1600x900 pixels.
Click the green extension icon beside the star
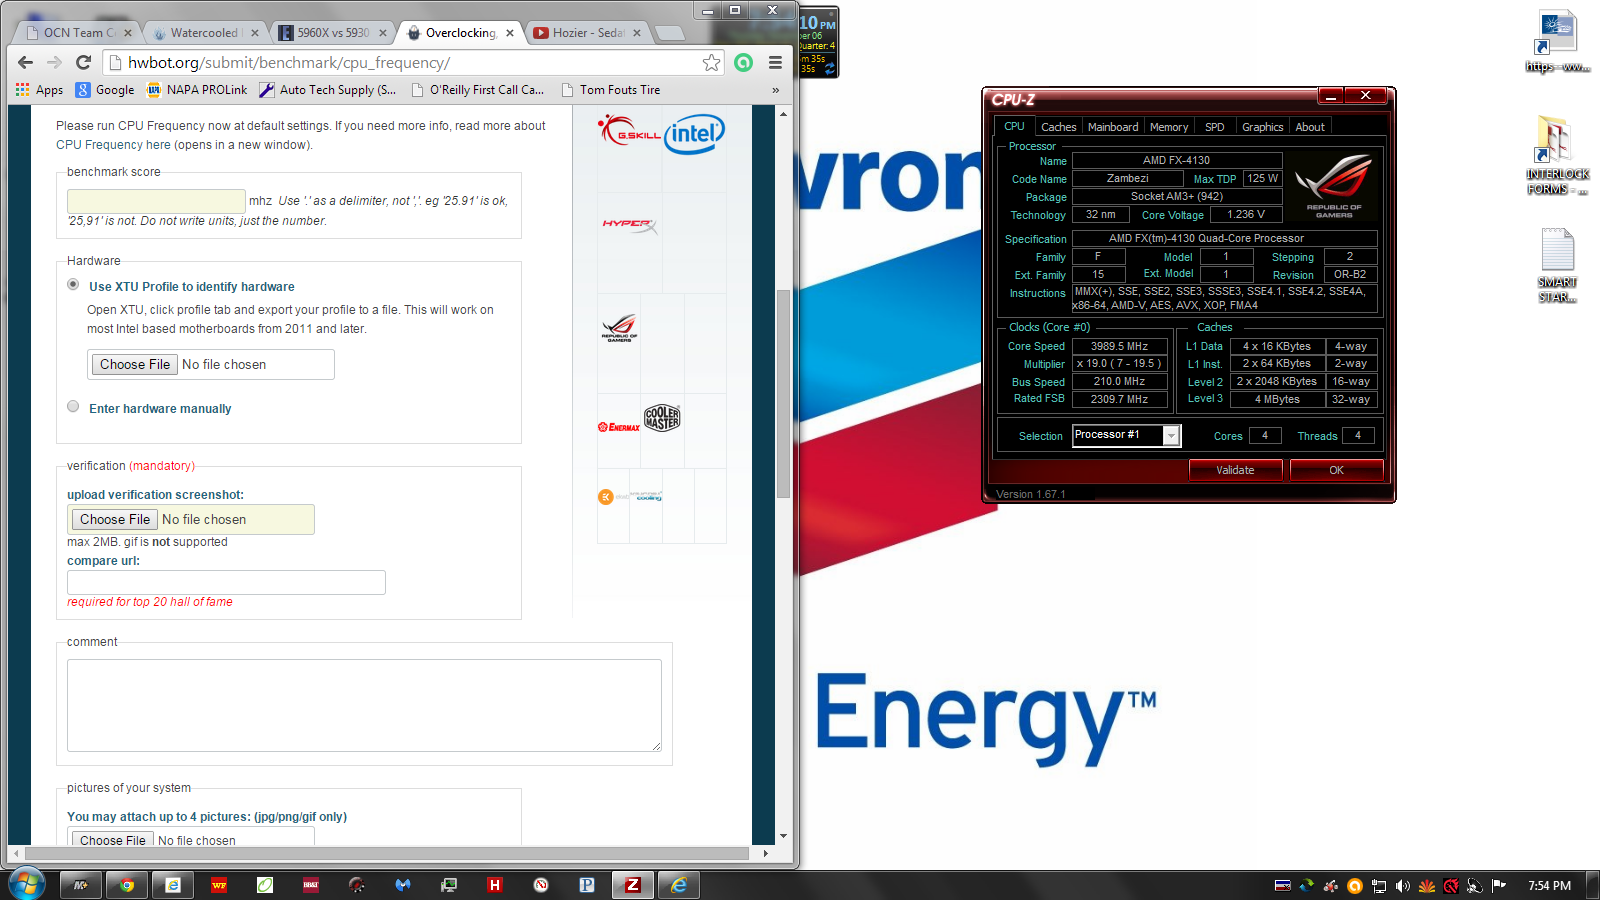(743, 62)
